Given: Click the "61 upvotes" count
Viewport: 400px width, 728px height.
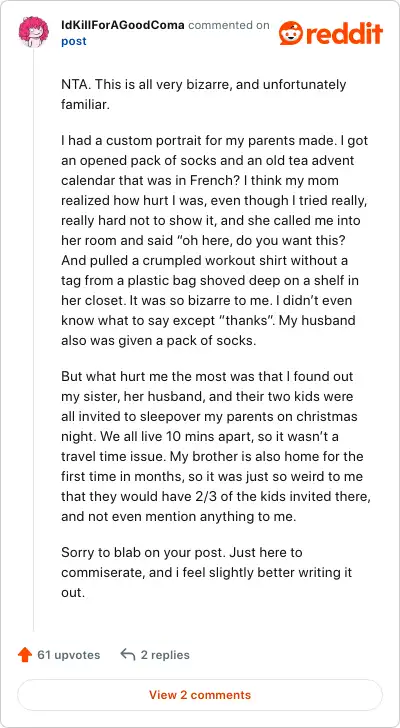Looking at the screenshot, I should pyautogui.click(x=69, y=655).
